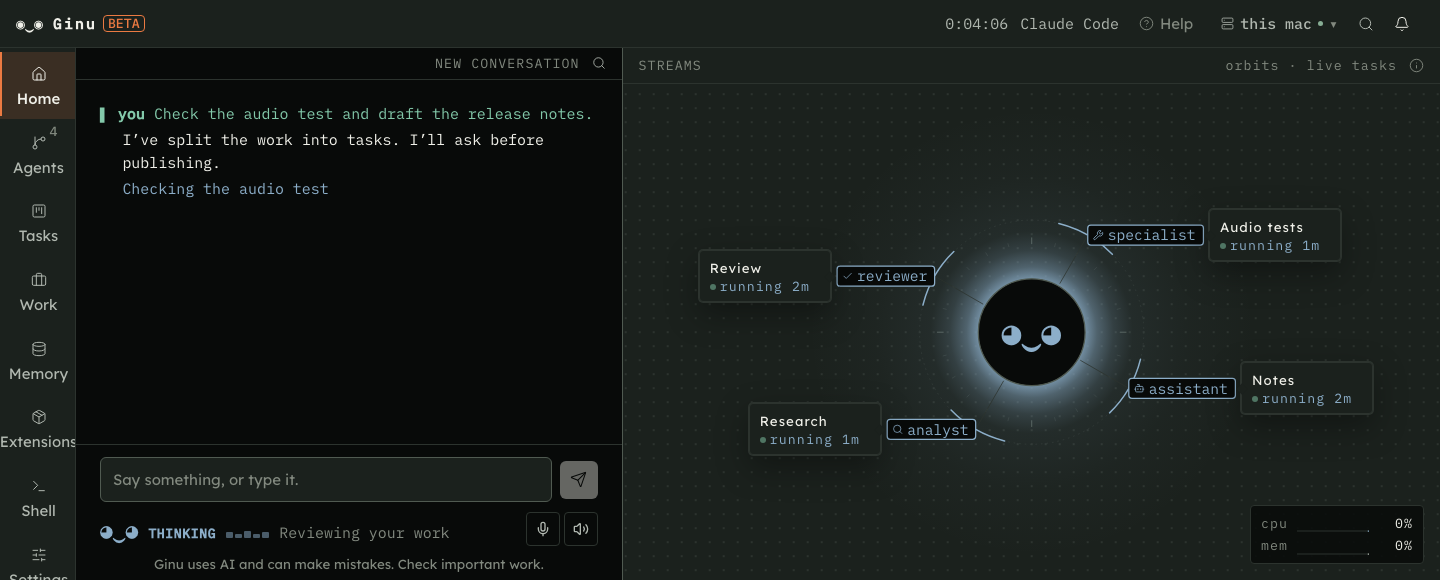Viewport: 1440px width, 580px height.
Task: Click the reviewer agent tag
Action: (x=886, y=276)
